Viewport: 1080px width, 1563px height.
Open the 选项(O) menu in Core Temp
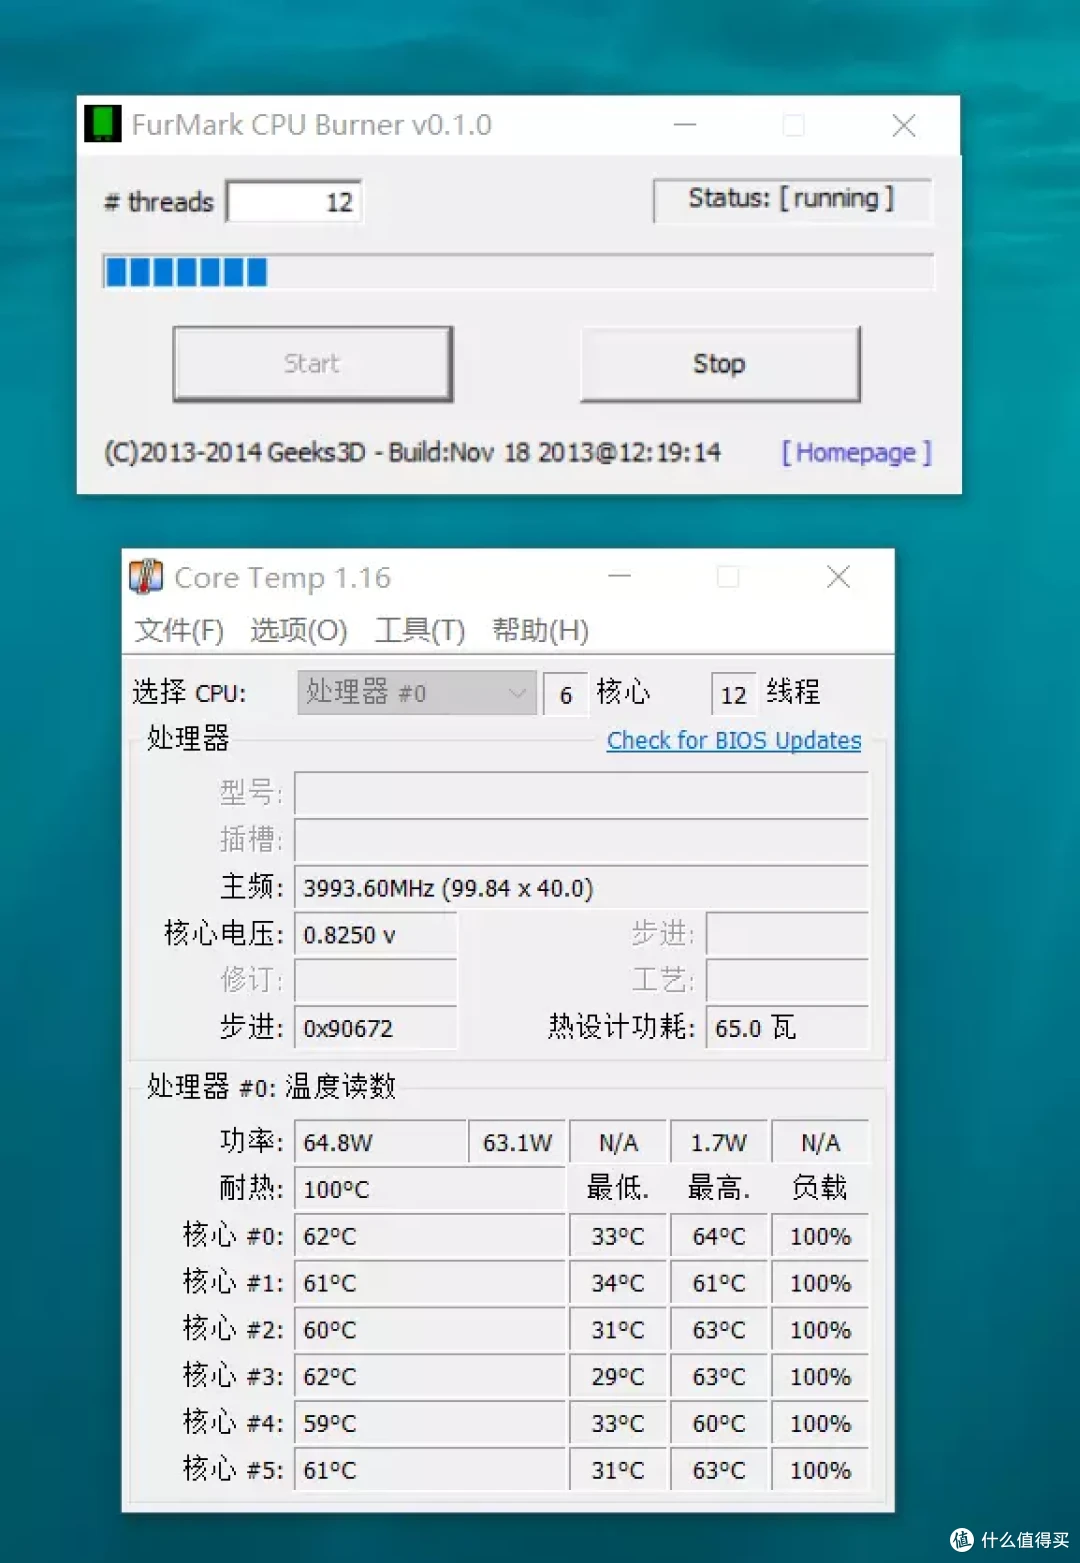click(x=299, y=630)
